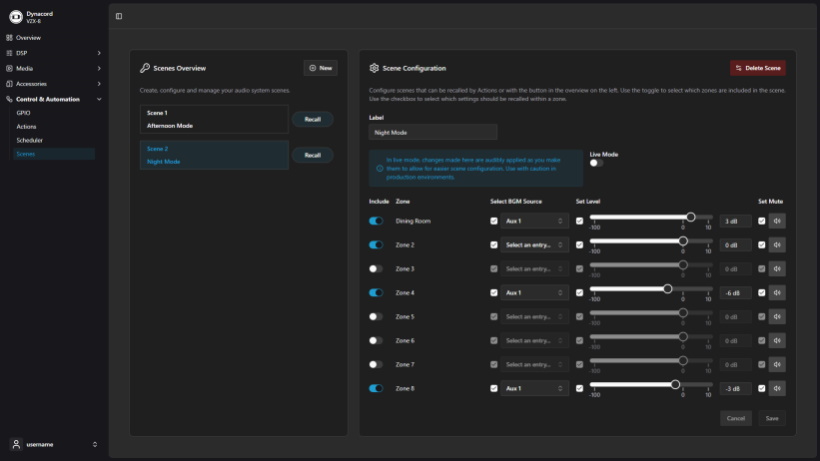Uncheck Dining Room BGM source checkbox

click(494, 221)
